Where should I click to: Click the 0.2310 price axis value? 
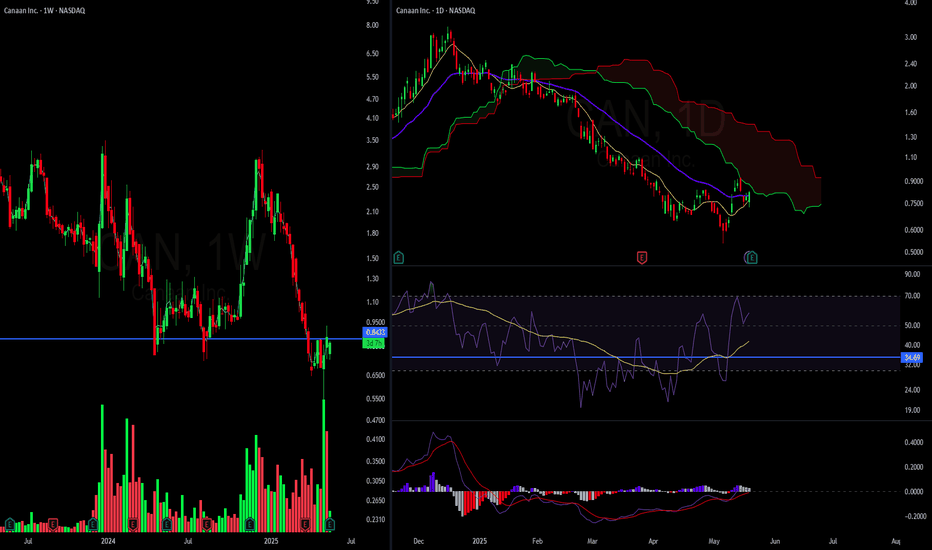click(375, 520)
